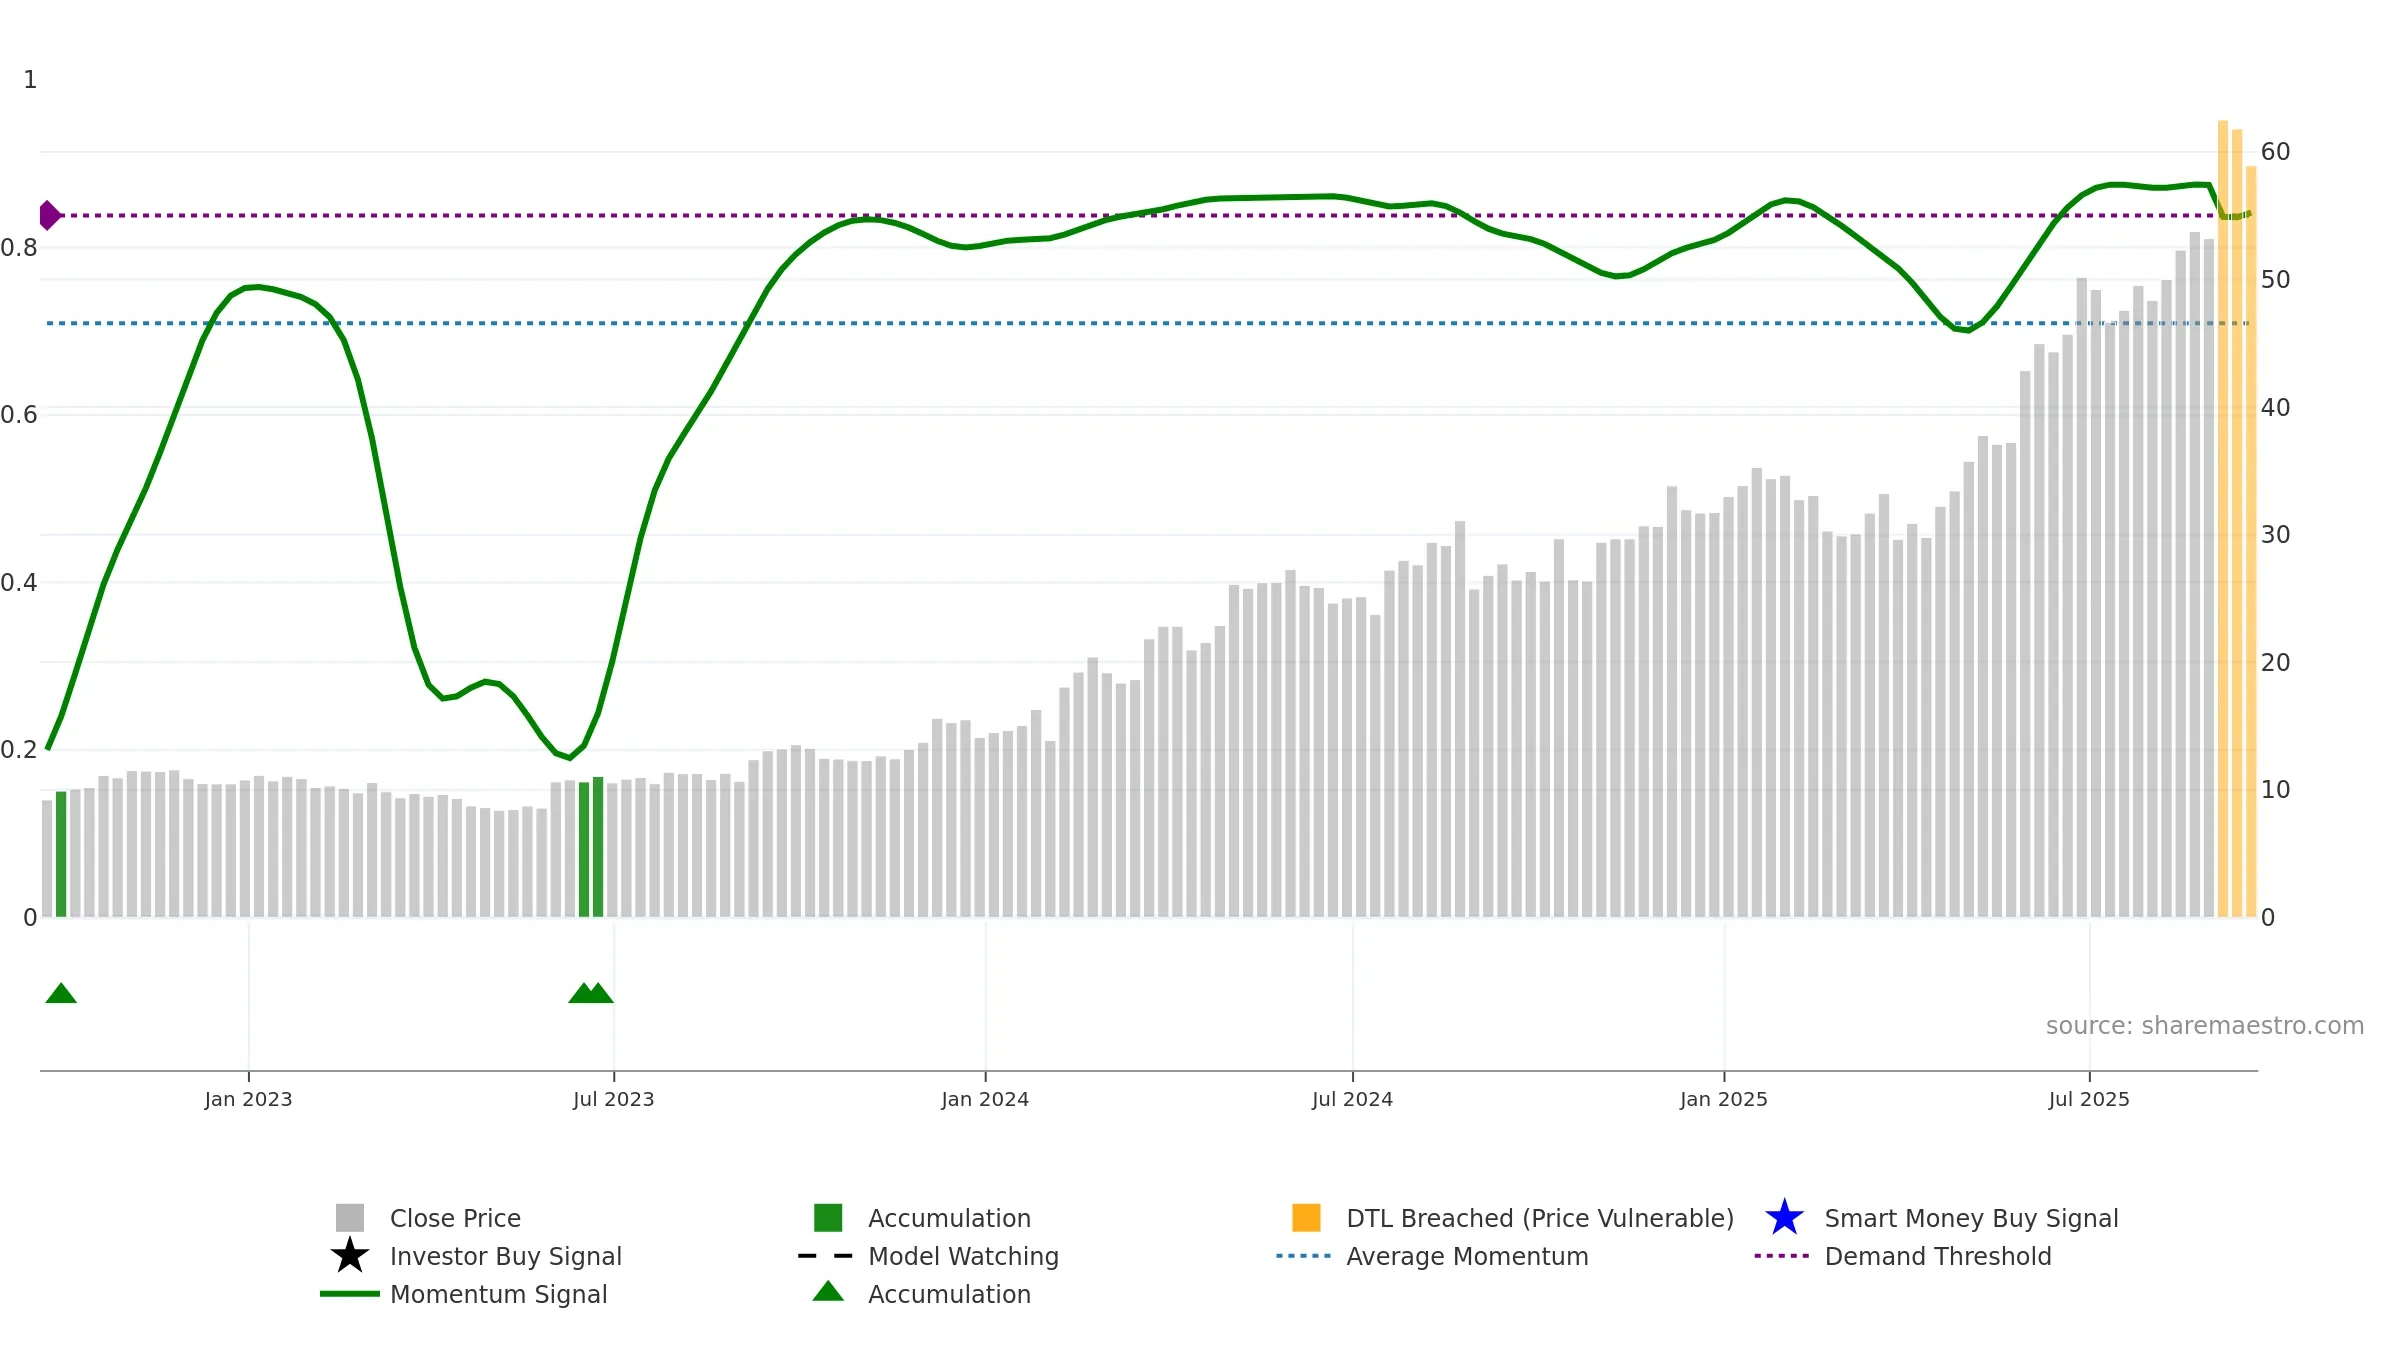Click the Demand Threshold purple dotted icon
Screen dimensions: 2400x1350
coord(1782,1256)
